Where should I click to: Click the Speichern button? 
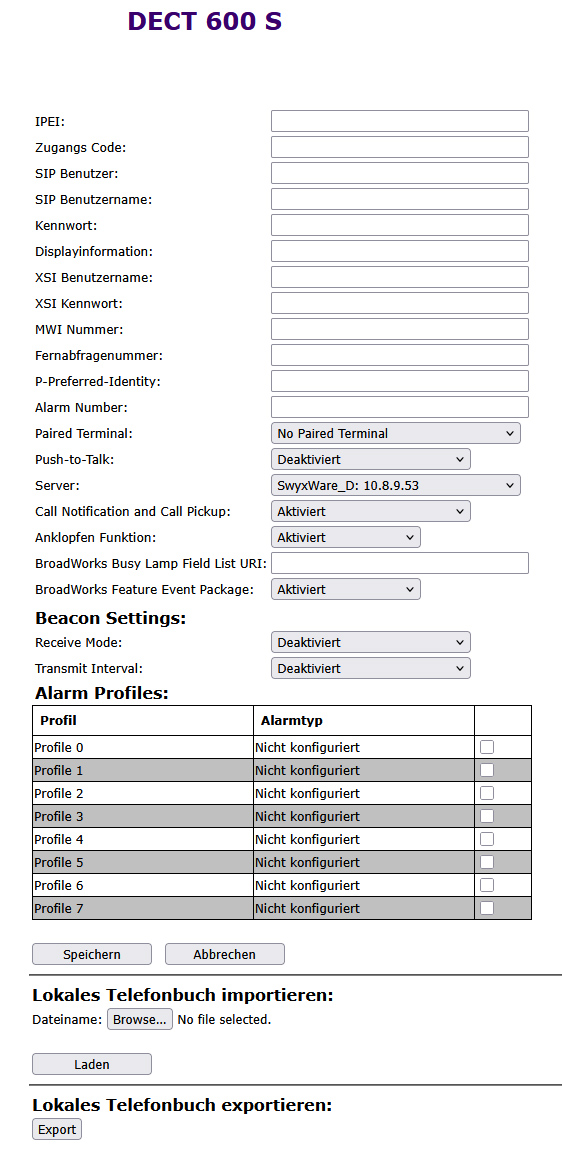point(92,954)
